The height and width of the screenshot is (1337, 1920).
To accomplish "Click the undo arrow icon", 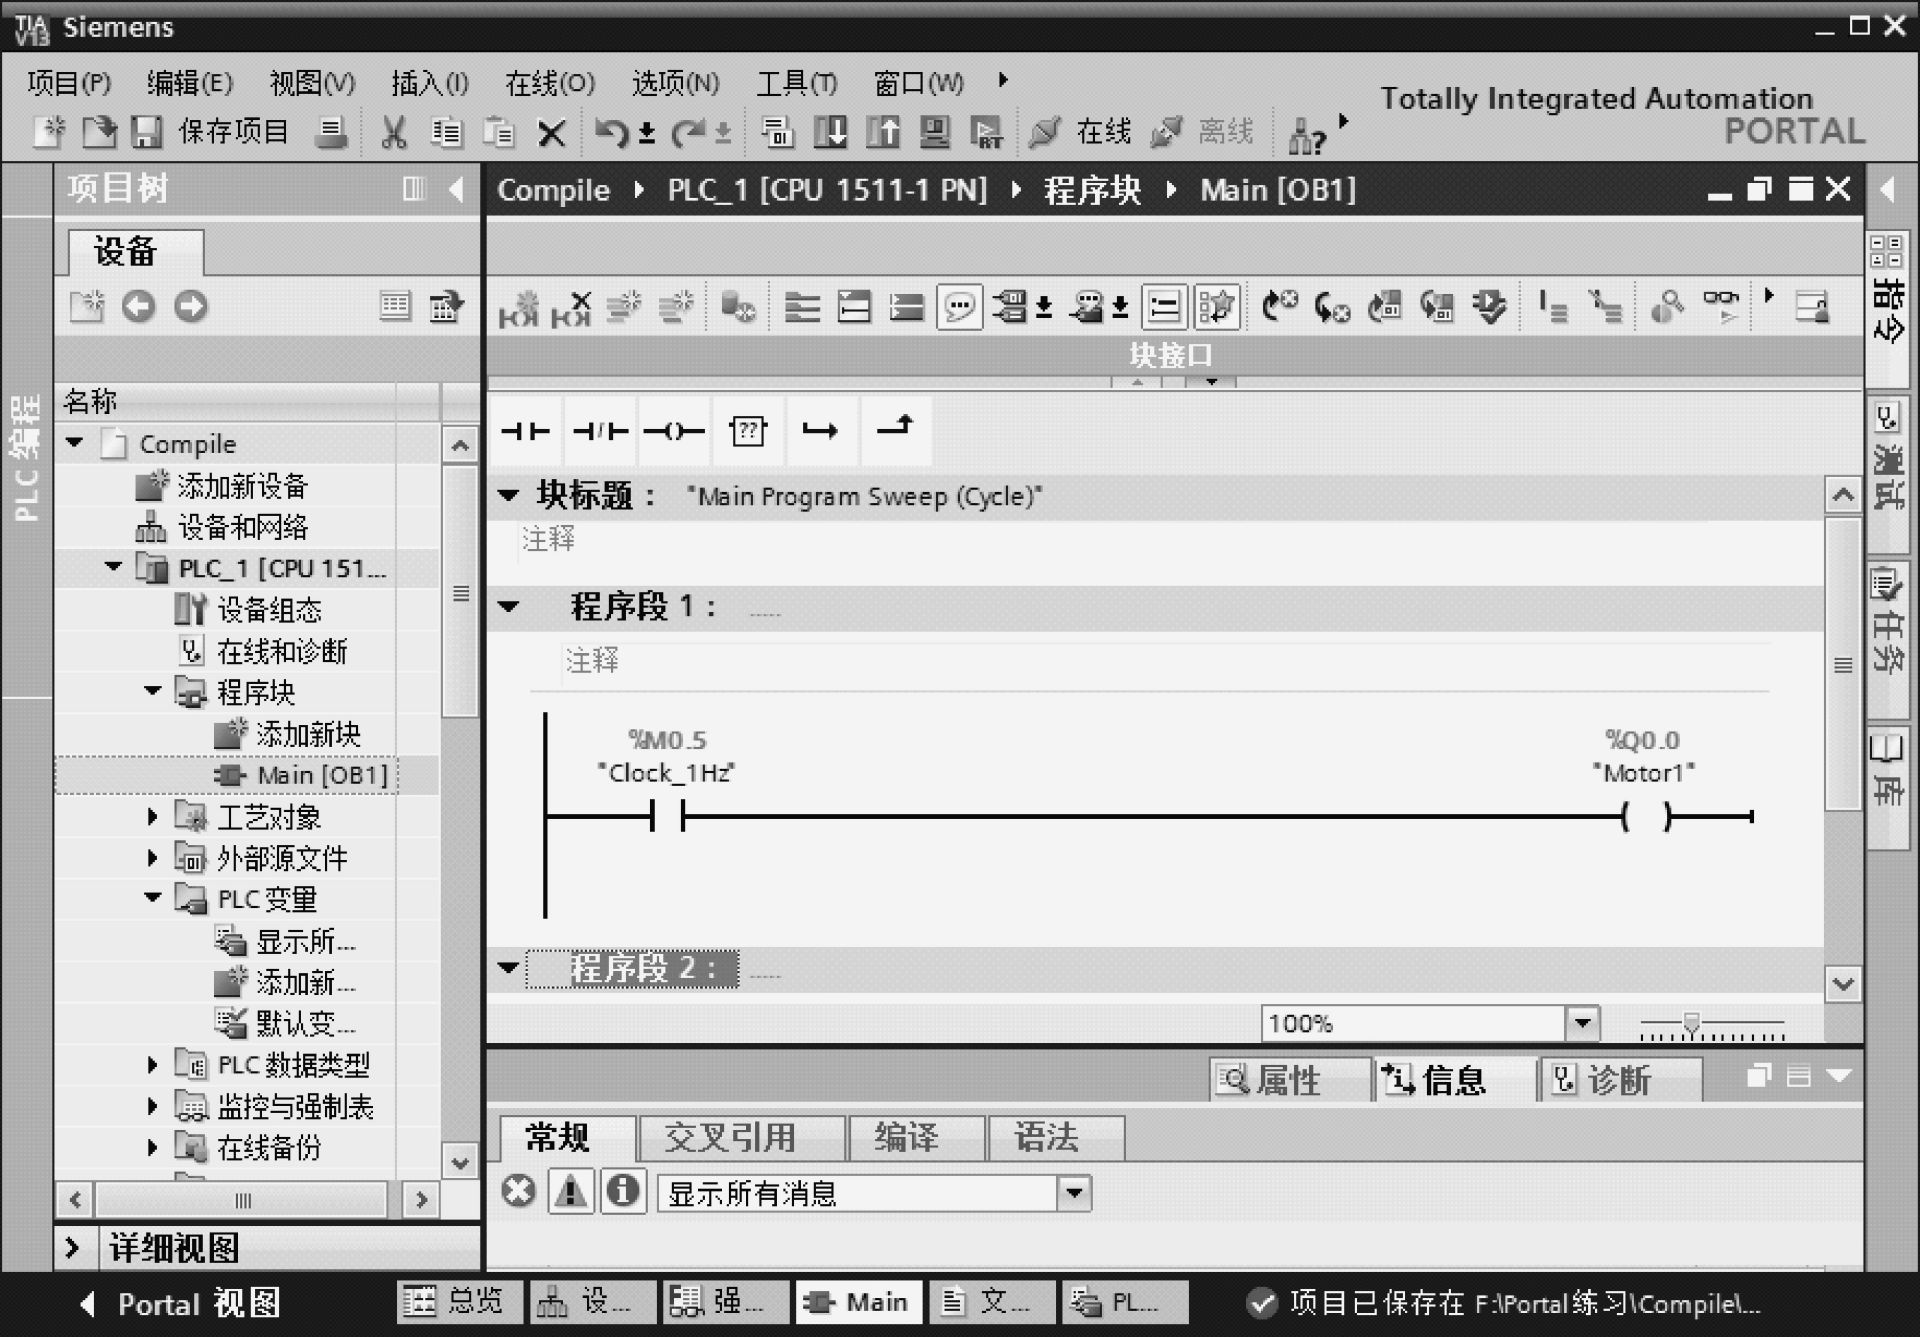I will (611, 132).
